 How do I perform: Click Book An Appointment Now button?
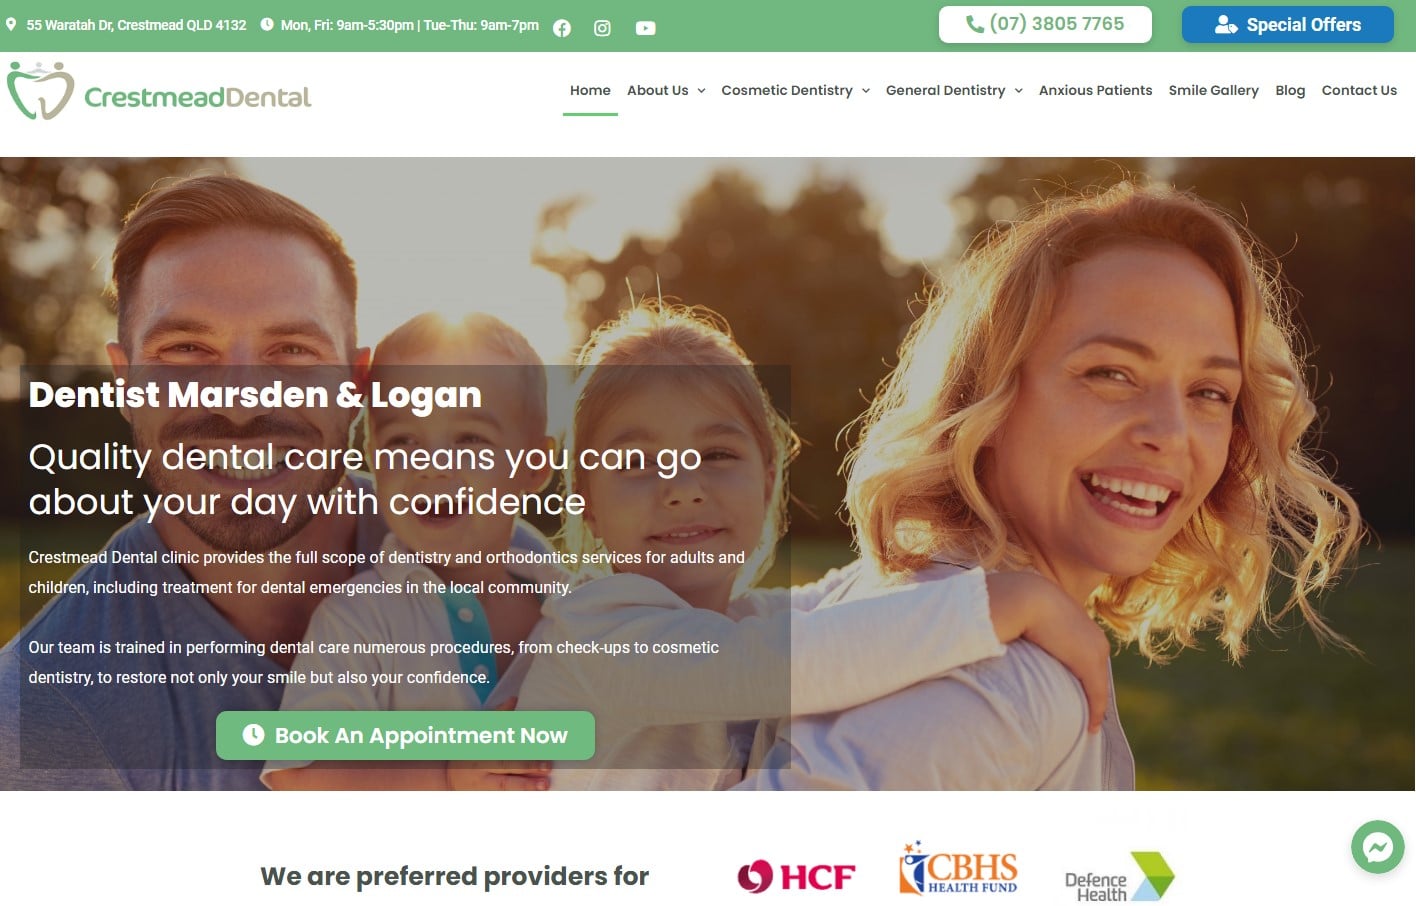click(405, 735)
